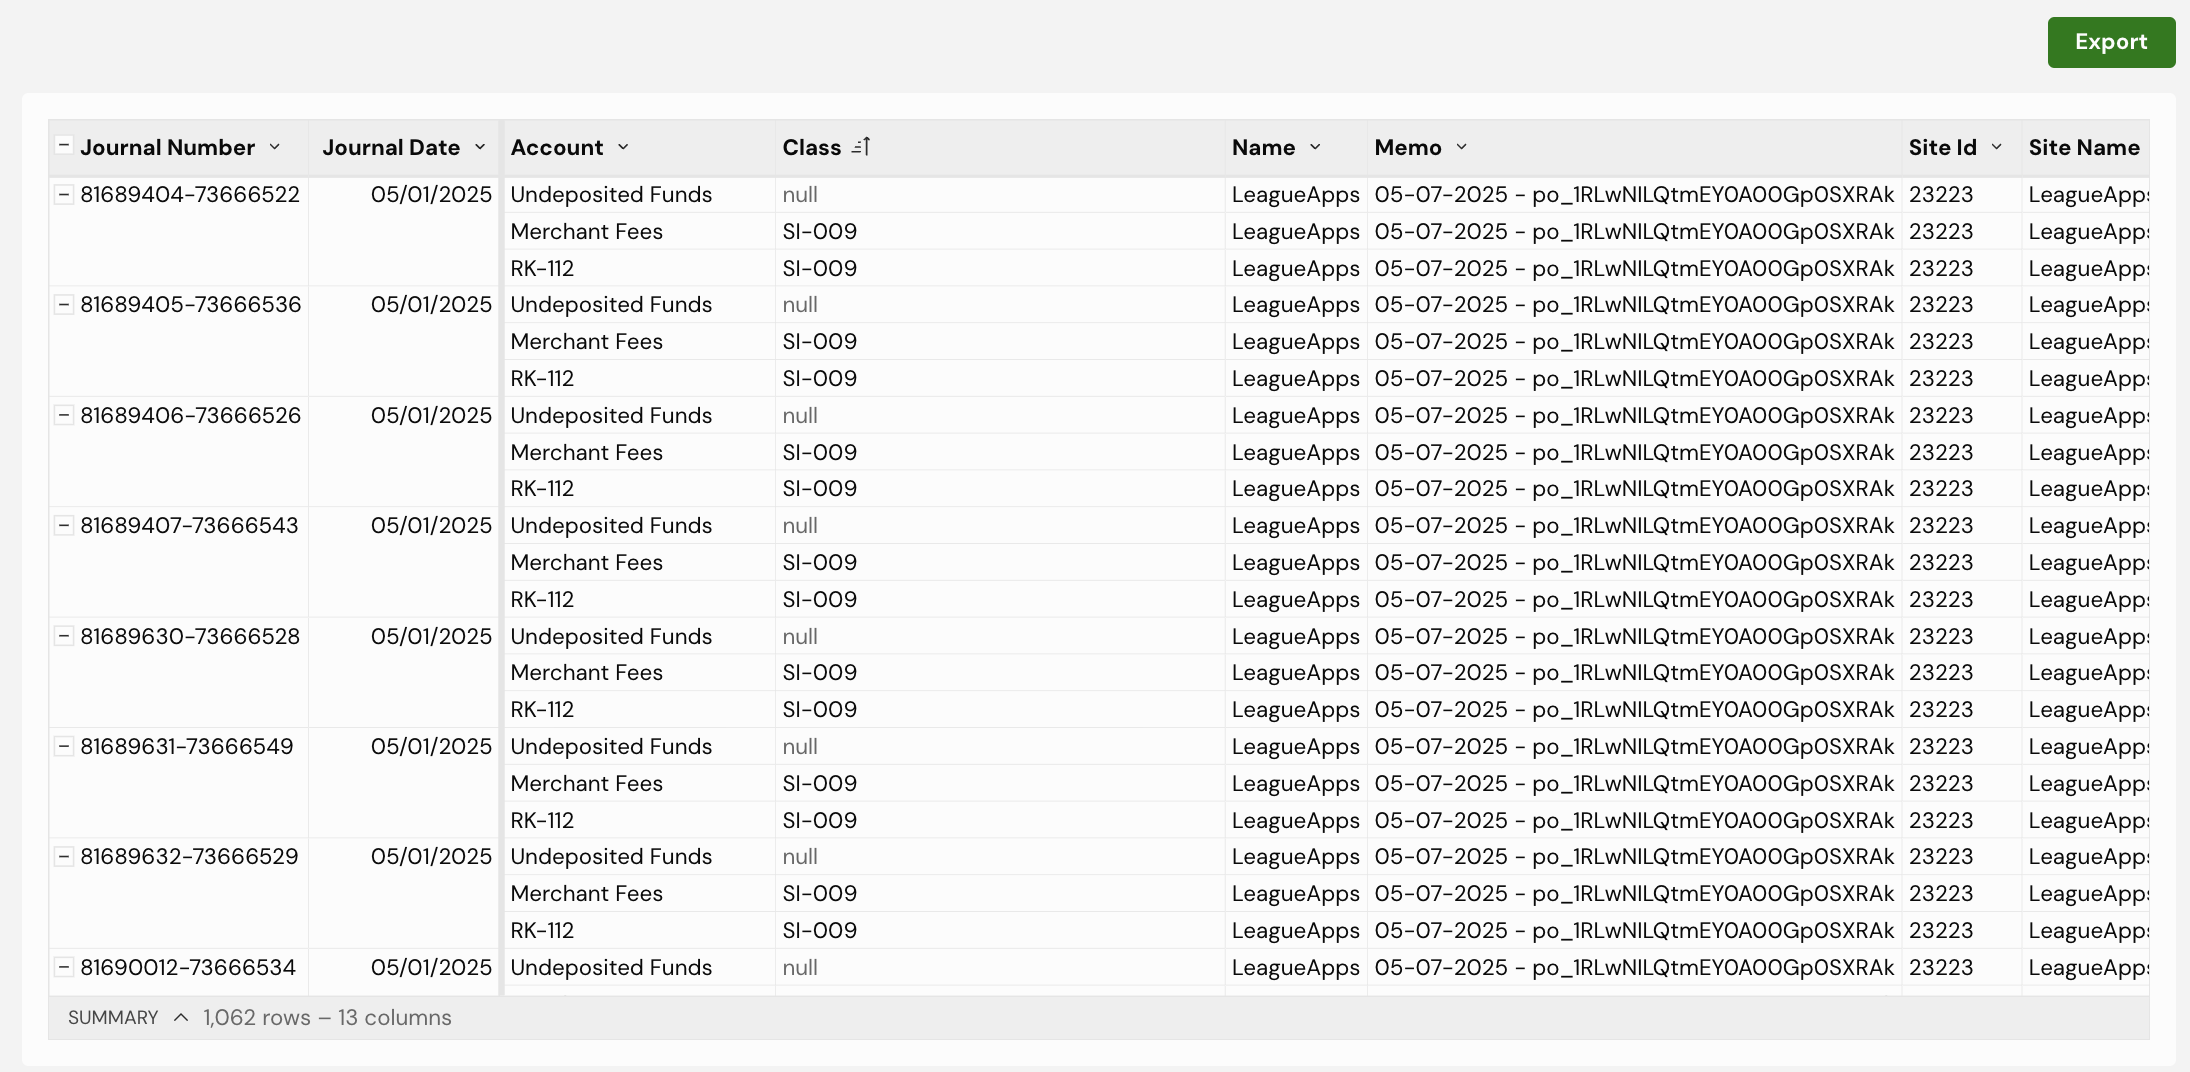This screenshot has width=2190, height=1072.
Task: Select journal number cell 81689405-73666536
Action: 190,304
